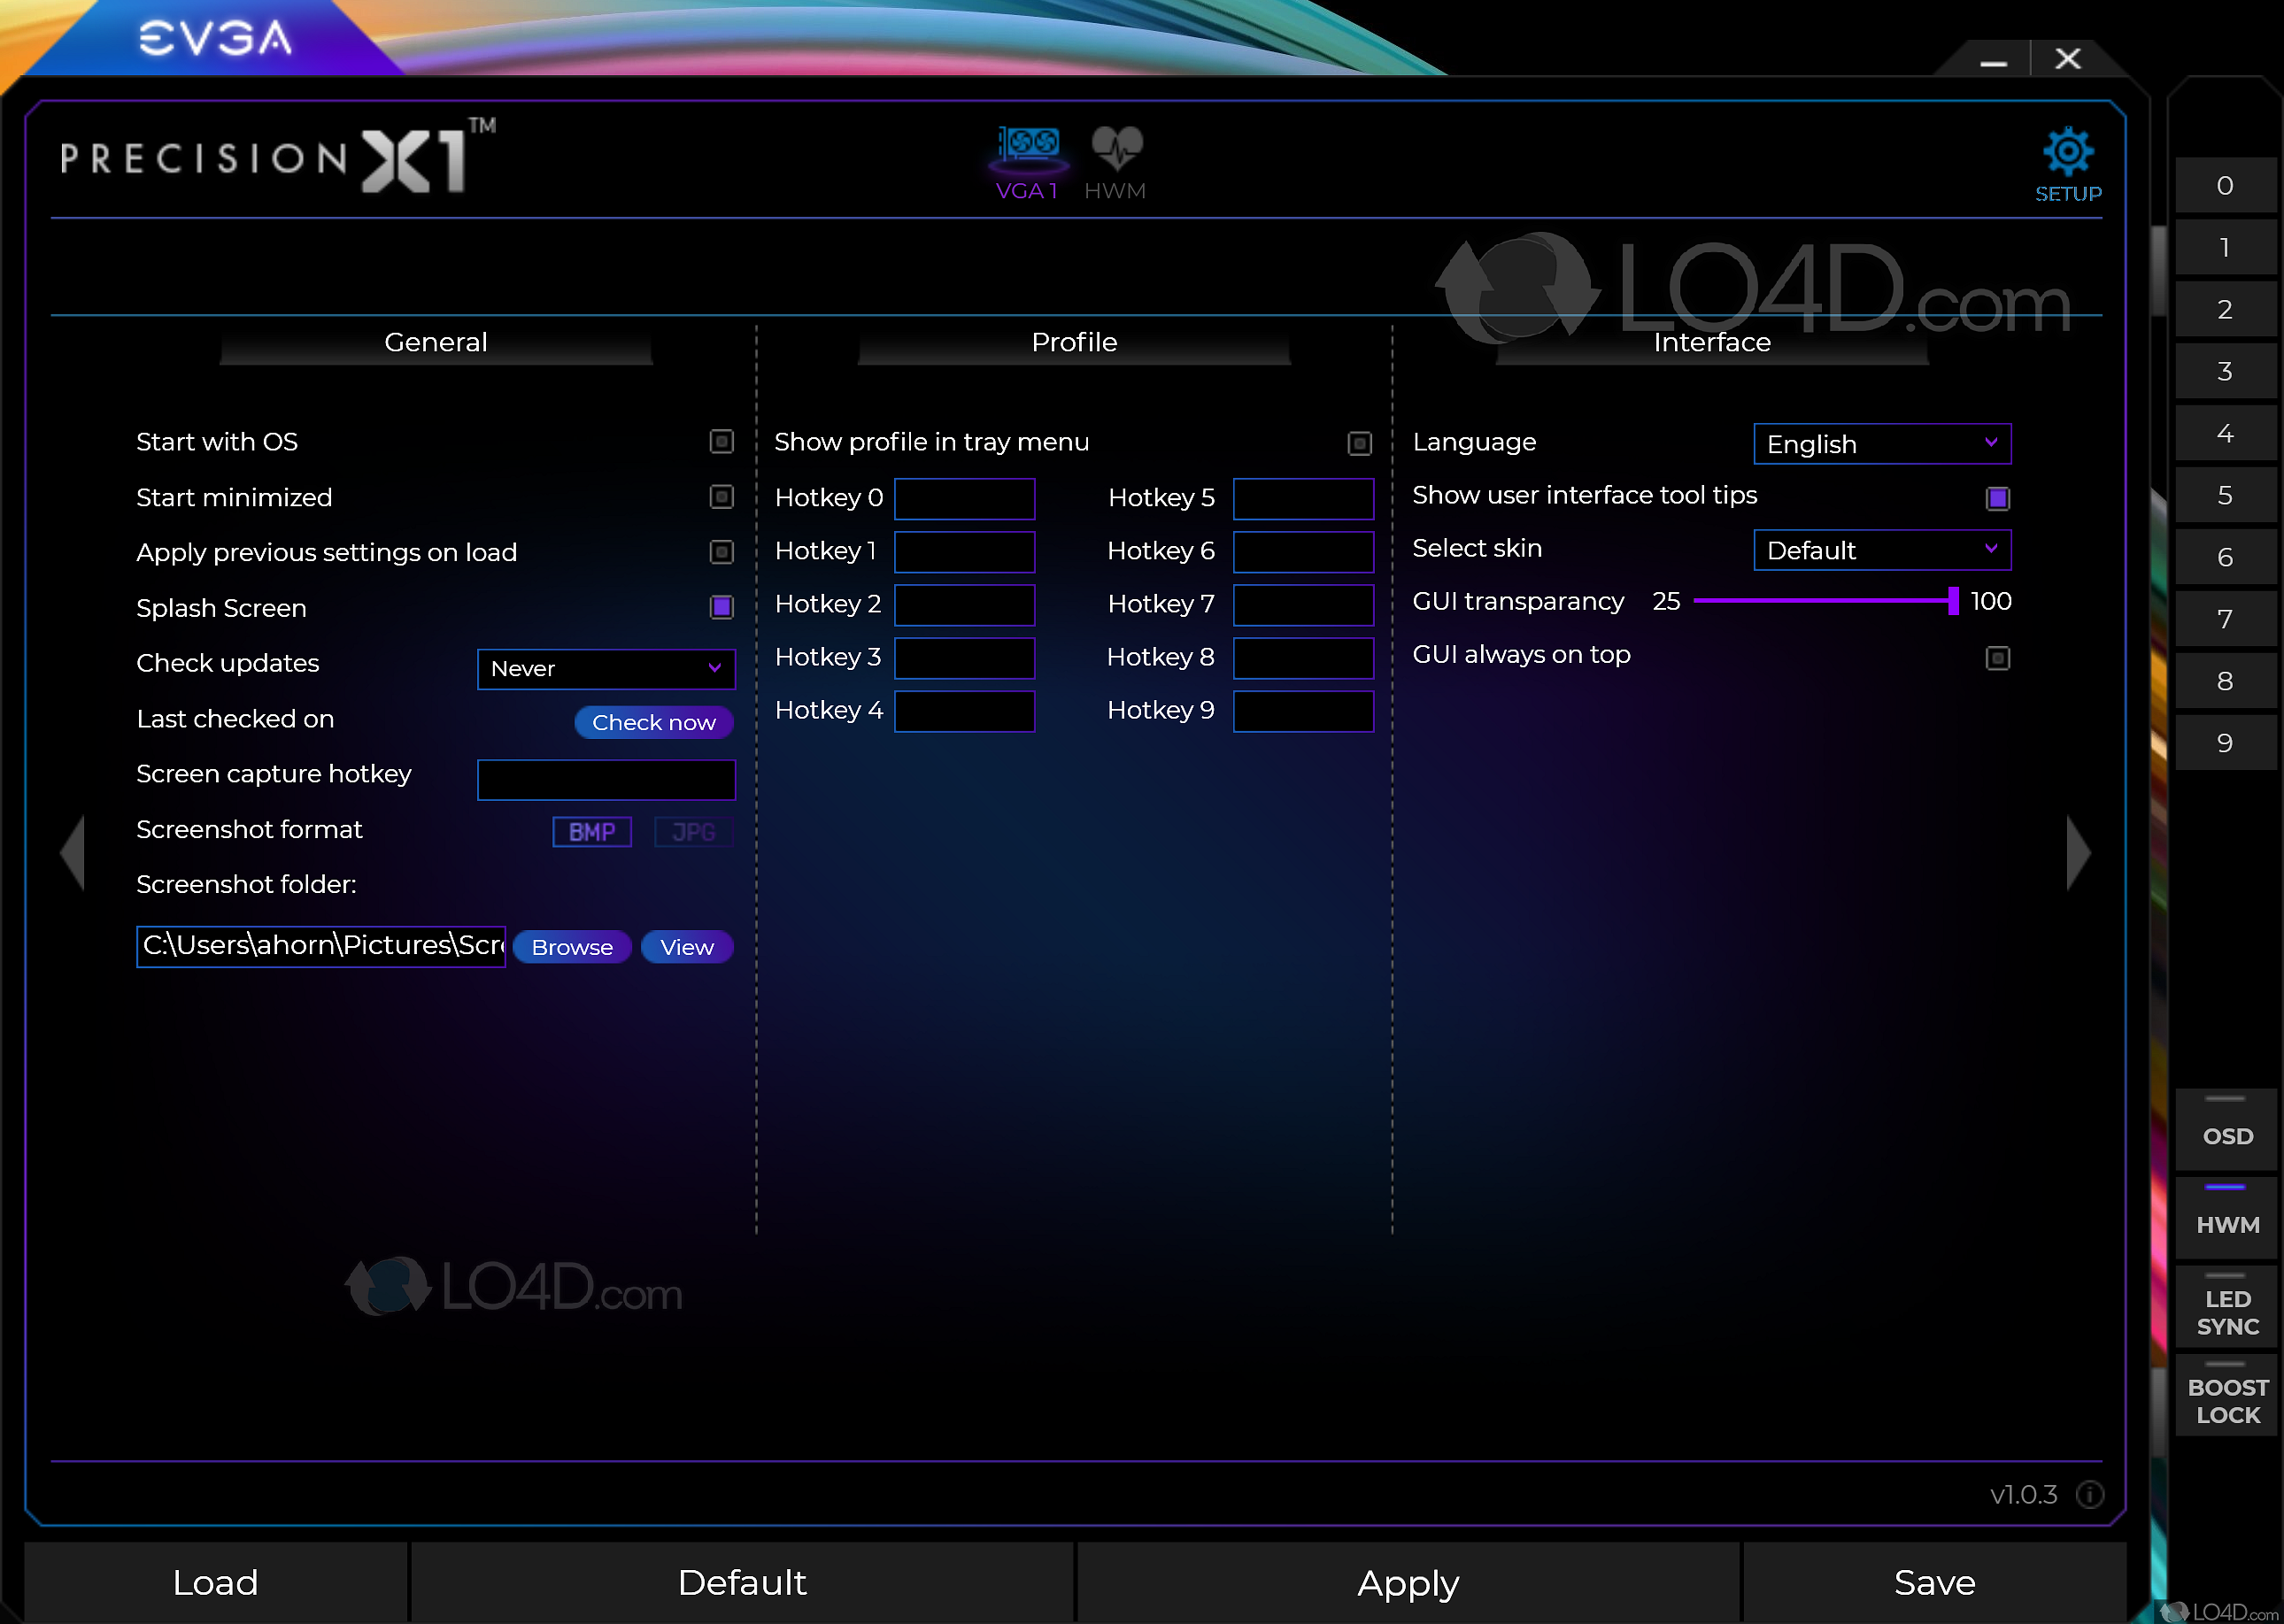
Task: Apply the current settings
Action: click(x=1407, y=1582)
